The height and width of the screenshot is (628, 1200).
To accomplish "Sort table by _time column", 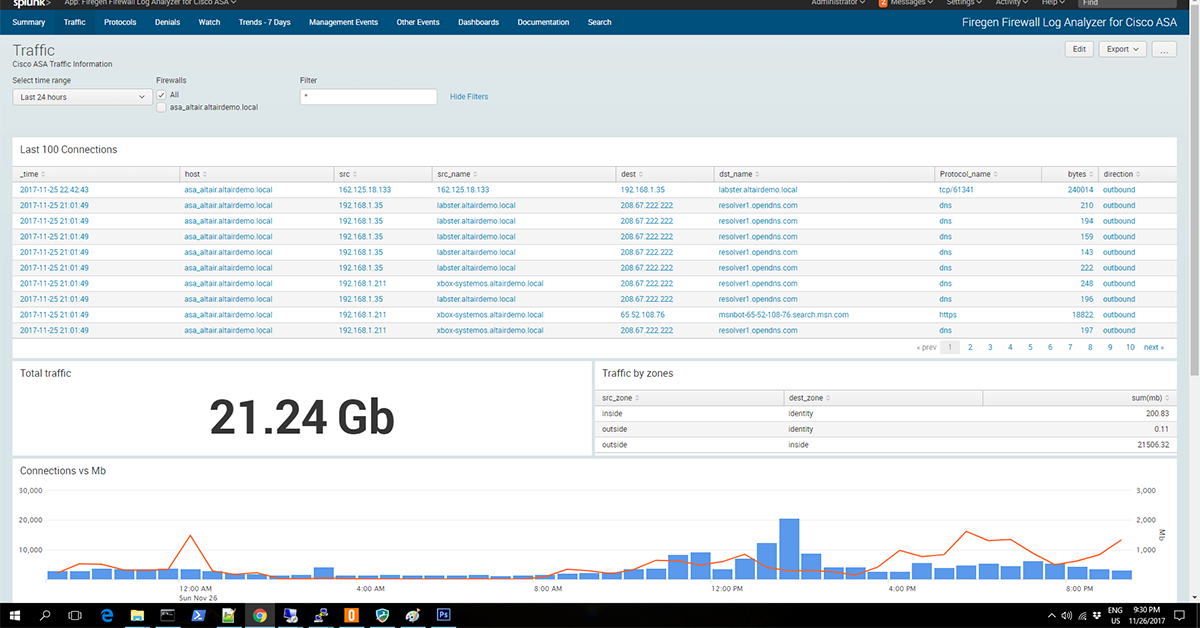I will [32, 174].
